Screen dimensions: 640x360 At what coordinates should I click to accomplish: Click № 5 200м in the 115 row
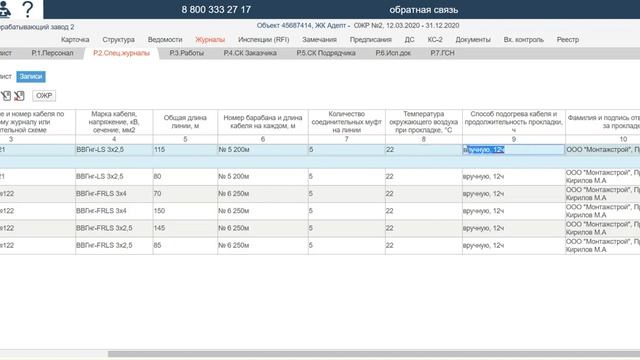(262, 149)
